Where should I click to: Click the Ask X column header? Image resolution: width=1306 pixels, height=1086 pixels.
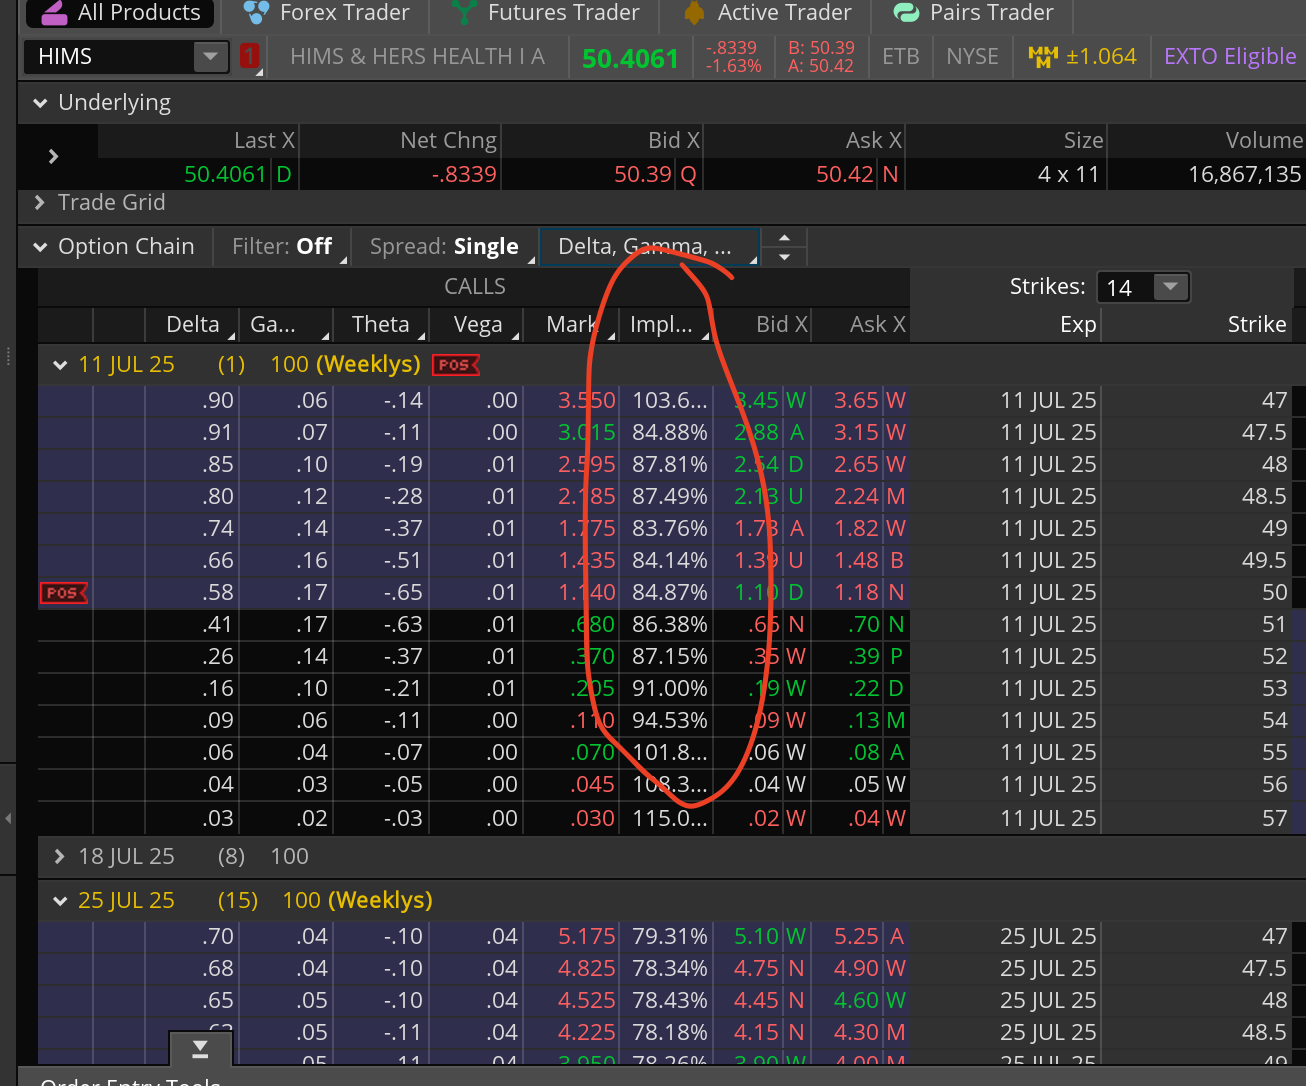tap(877, 325)
